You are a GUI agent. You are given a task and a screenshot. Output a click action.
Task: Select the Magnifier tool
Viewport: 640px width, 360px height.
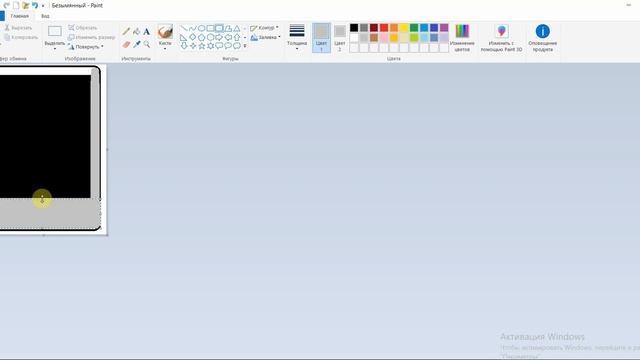tap(147, 44)
